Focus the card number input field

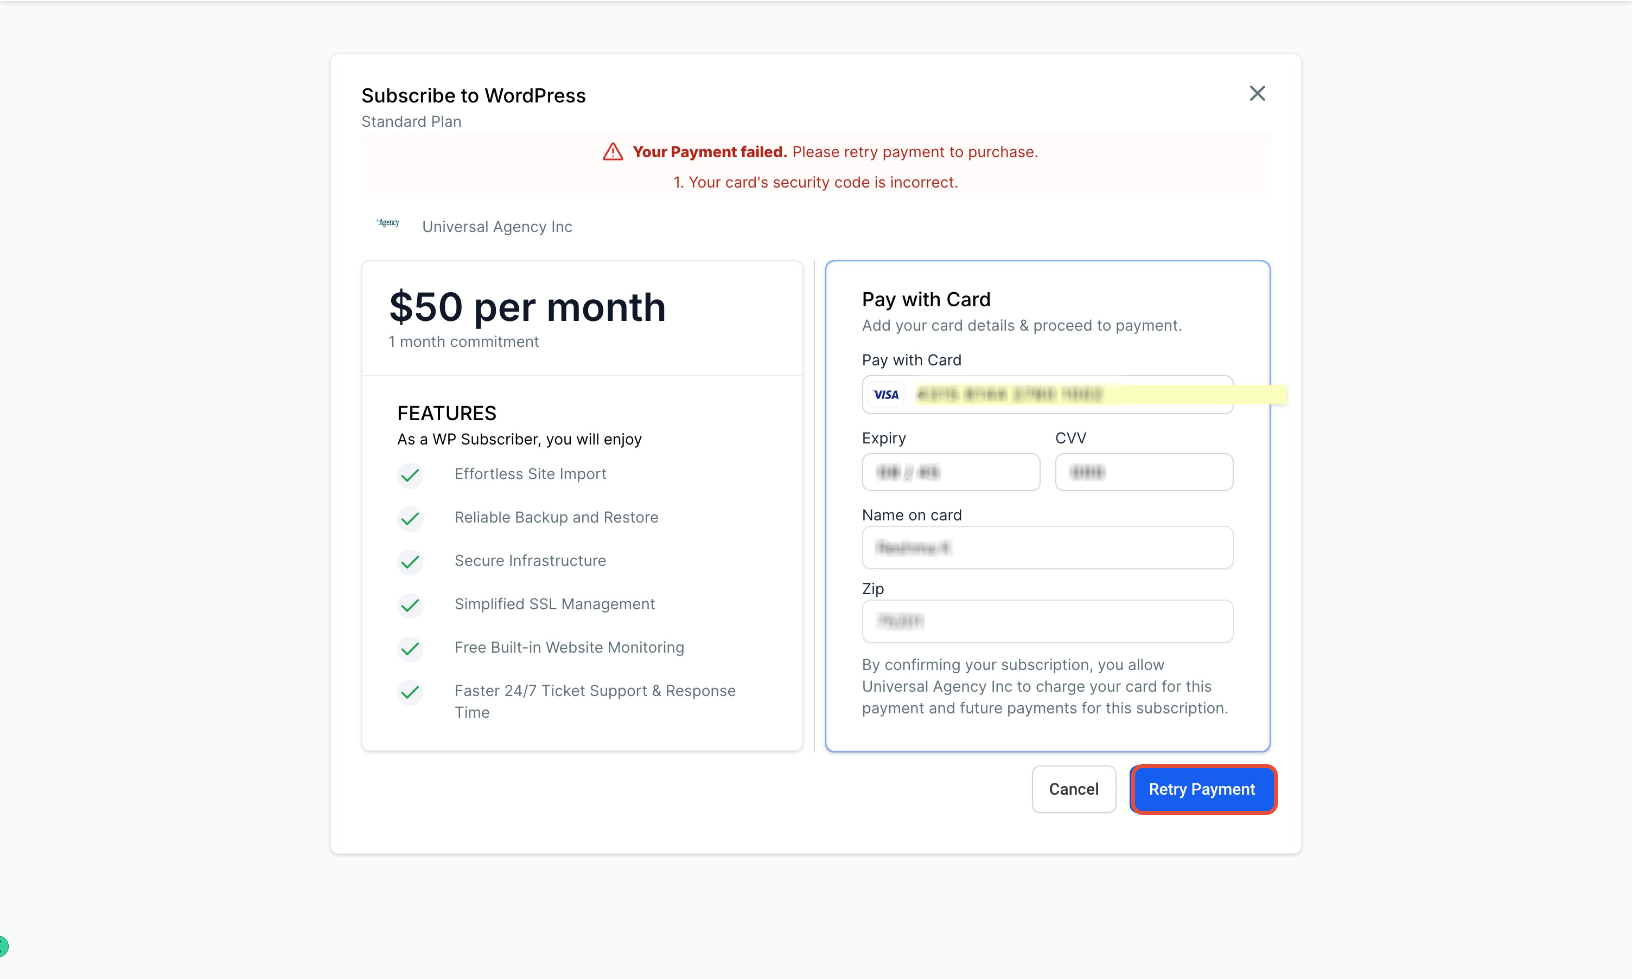pos(1048,394)
